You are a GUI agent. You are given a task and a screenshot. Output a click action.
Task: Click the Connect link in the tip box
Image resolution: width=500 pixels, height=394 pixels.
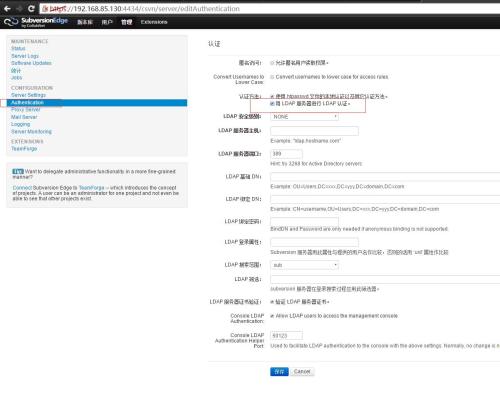22,188
